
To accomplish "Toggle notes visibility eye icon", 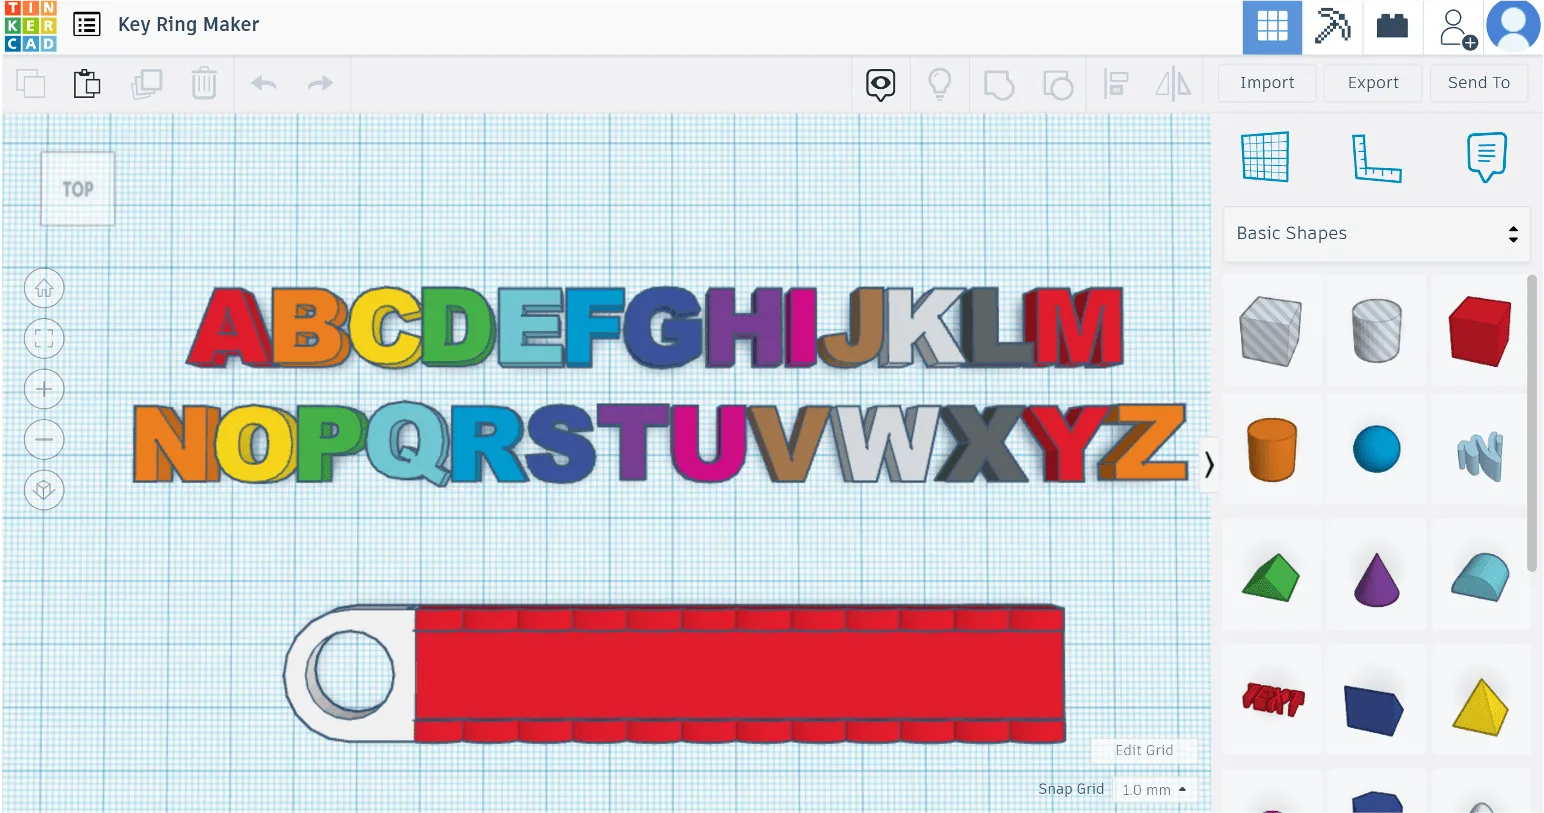I will point(881,85).
